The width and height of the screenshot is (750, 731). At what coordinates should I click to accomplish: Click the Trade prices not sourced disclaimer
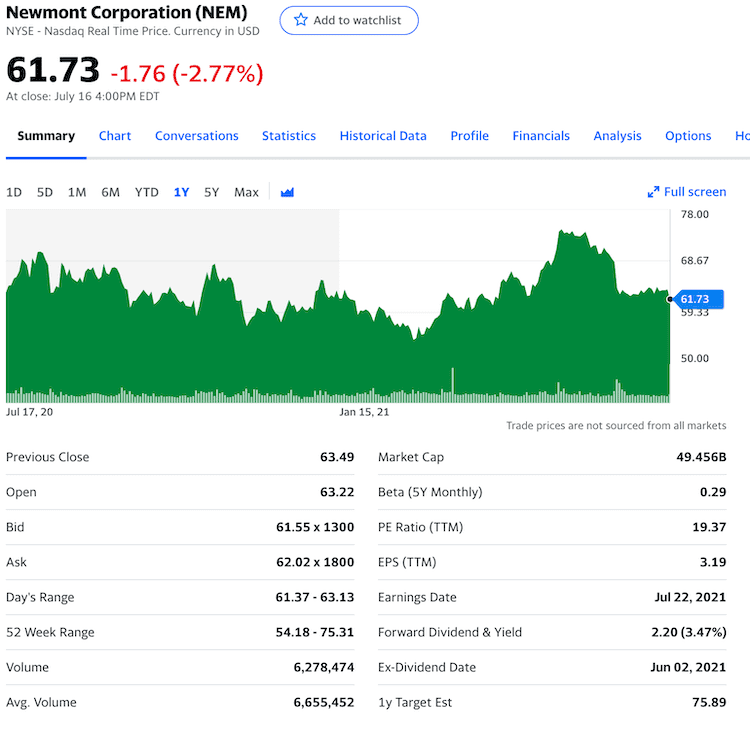pos(616,425)
